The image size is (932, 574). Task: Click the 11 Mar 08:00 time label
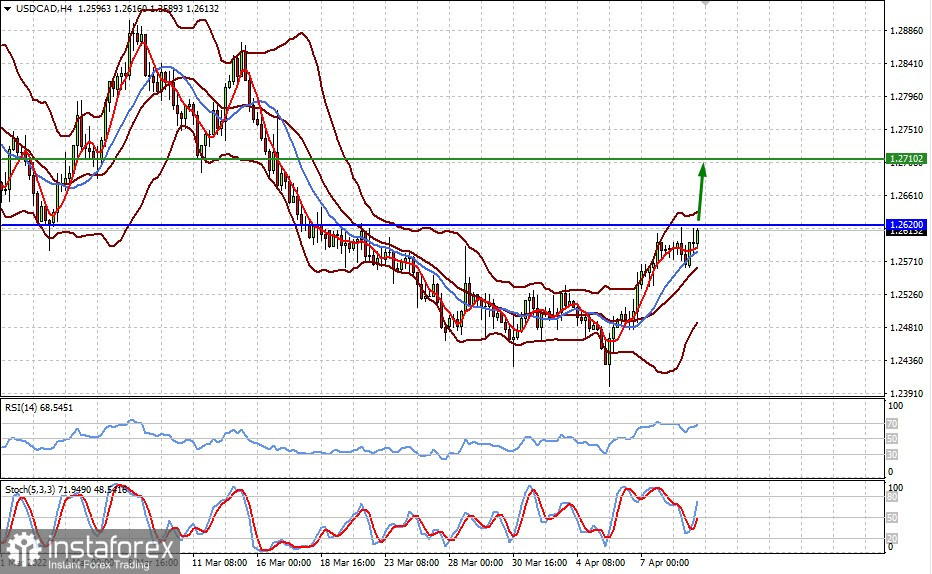(220, 563)
